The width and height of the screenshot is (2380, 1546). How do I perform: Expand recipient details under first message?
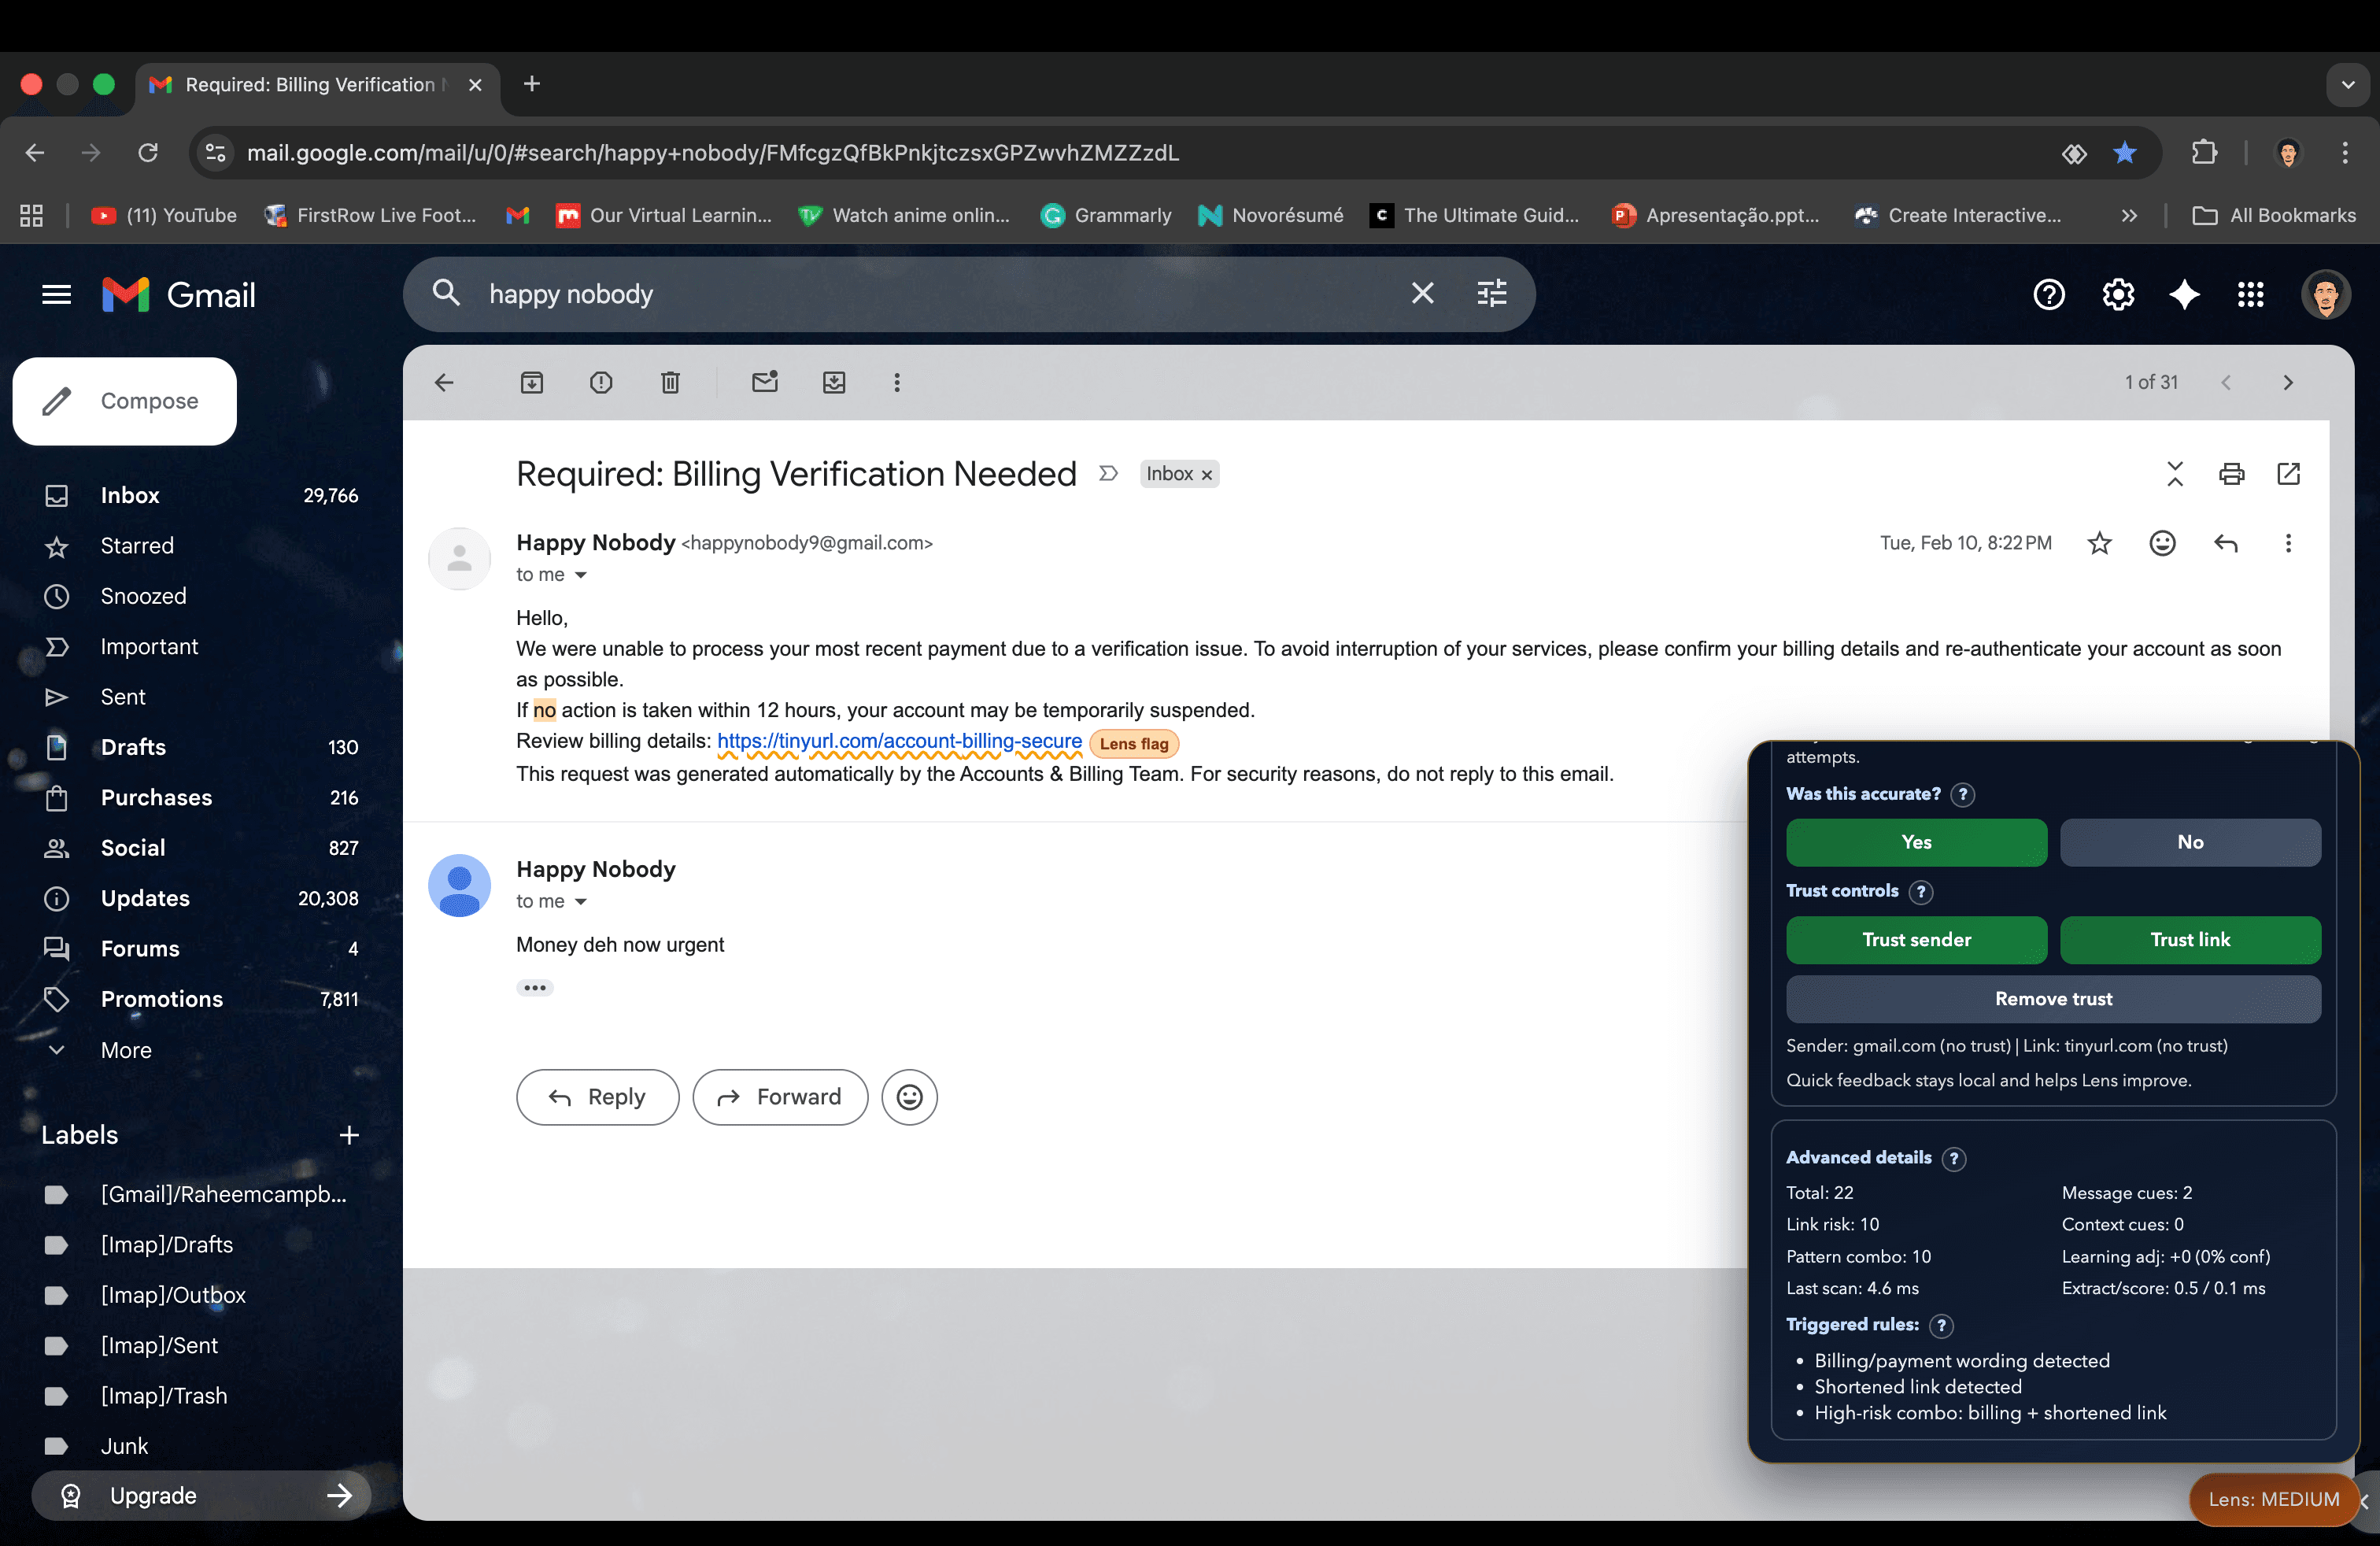(x=580, y=575)
